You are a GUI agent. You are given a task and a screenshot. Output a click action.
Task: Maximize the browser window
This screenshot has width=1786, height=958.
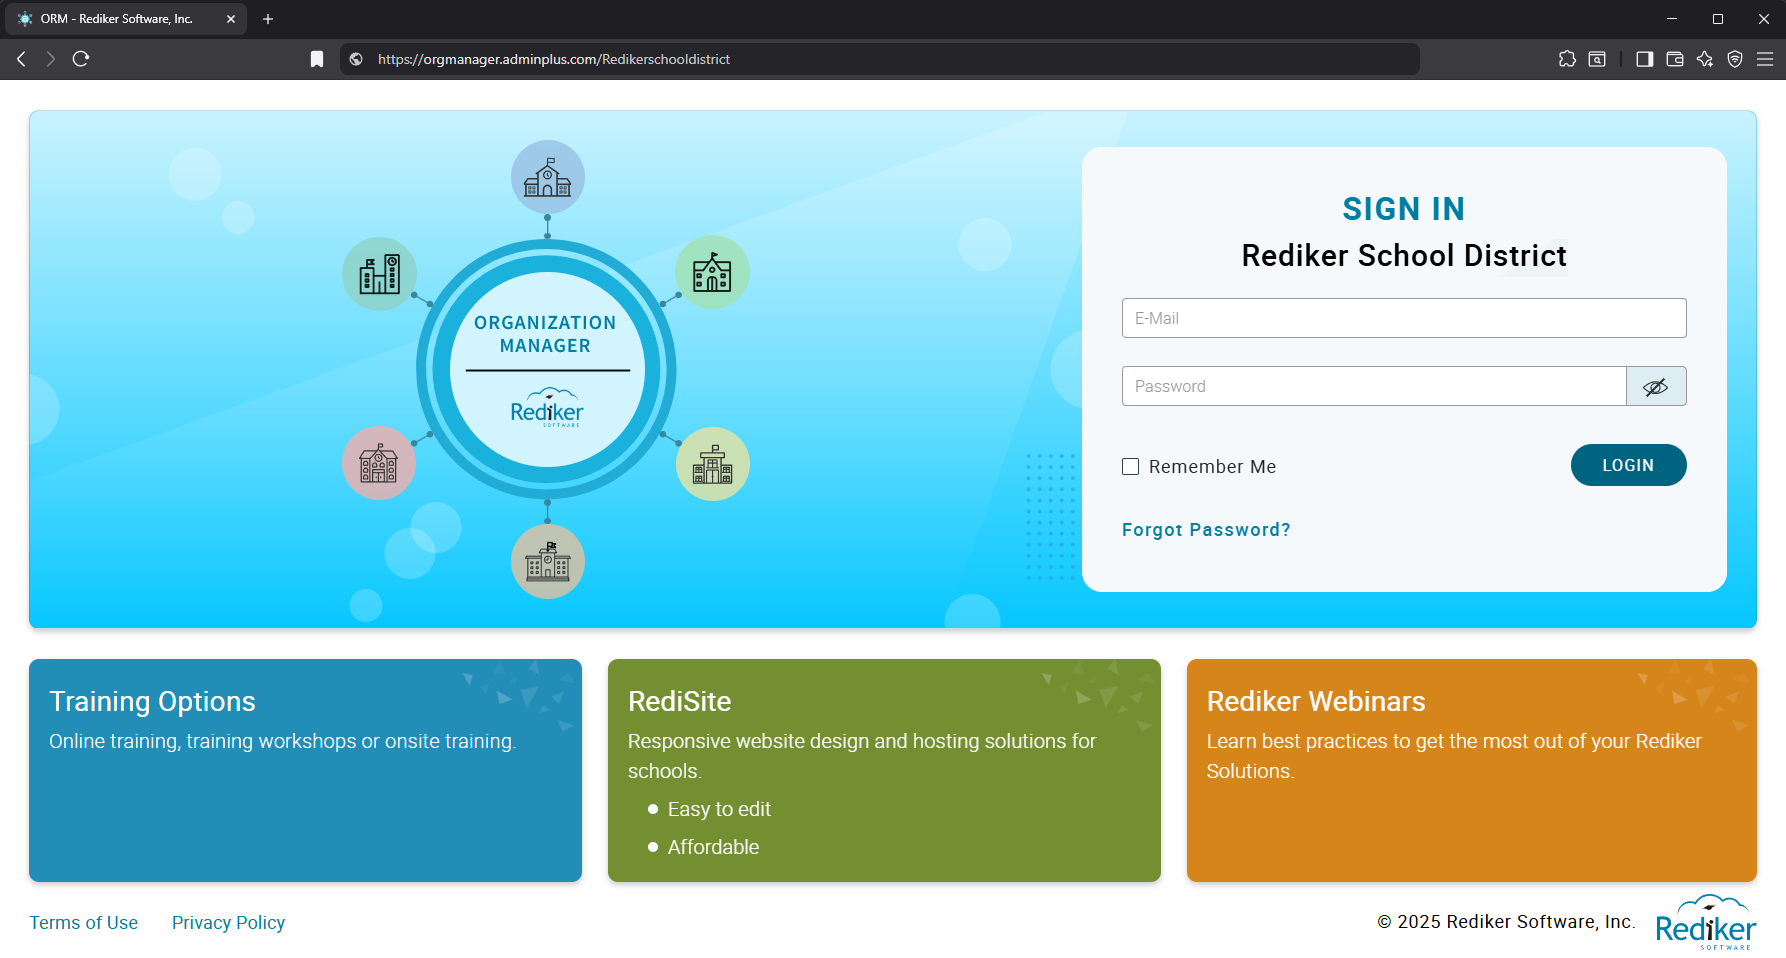[1718, 19]
